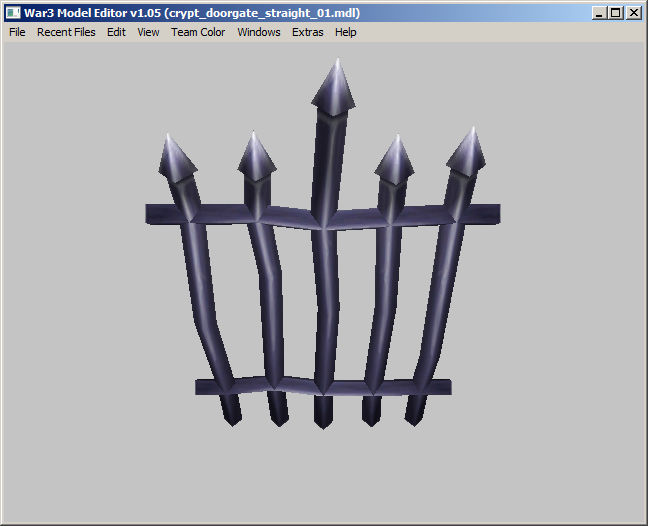Click the application icon in title bar
648x526 pixels.
tap(13, 13)
